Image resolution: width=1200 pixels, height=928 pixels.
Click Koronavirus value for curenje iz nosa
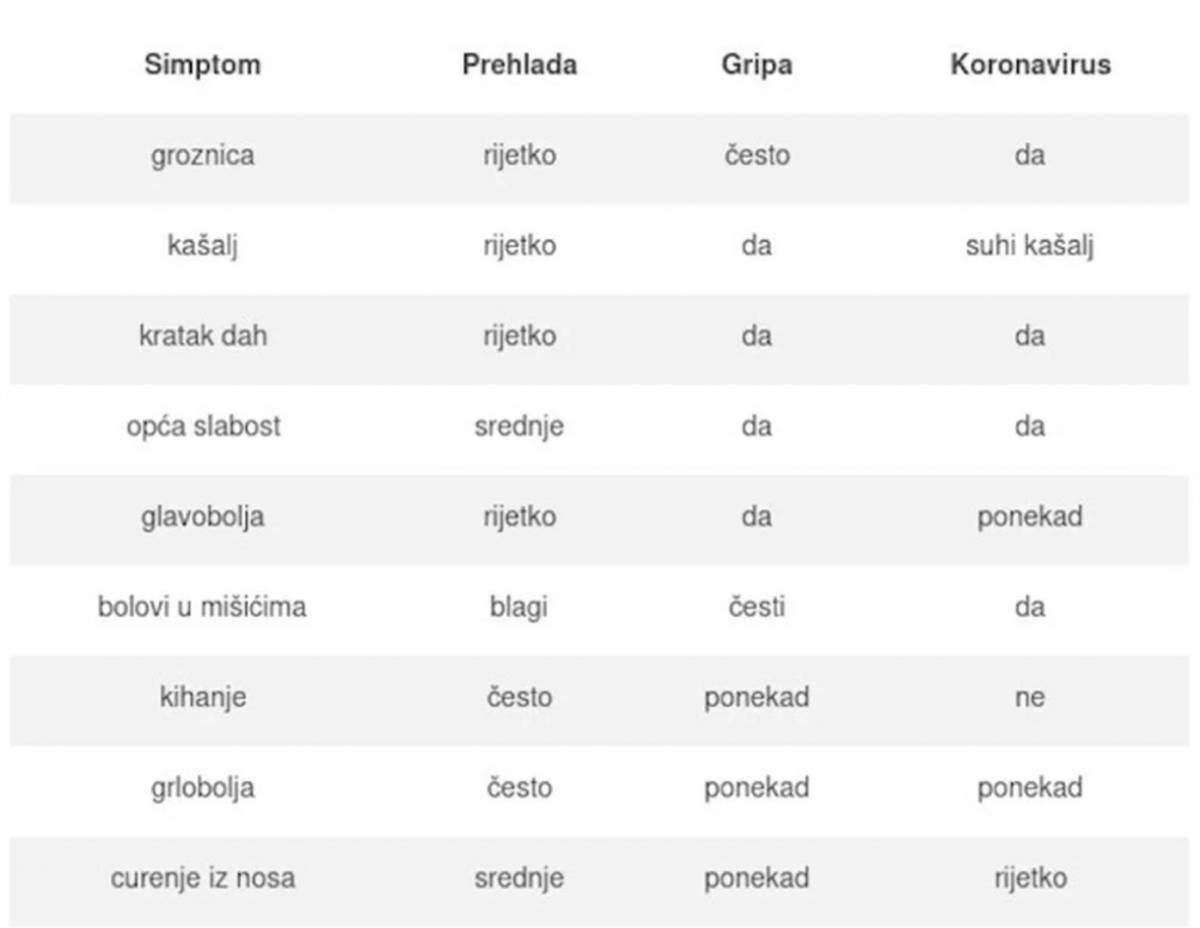pos(1030,878)
